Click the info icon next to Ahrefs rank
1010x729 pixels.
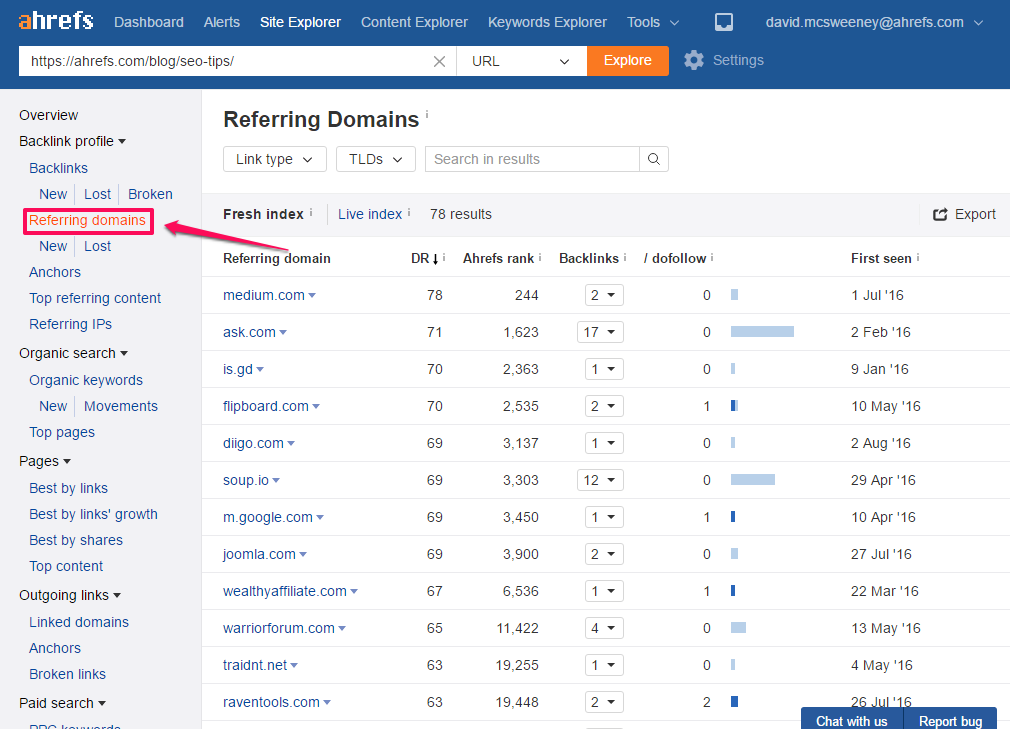click(x=540, y=257)
